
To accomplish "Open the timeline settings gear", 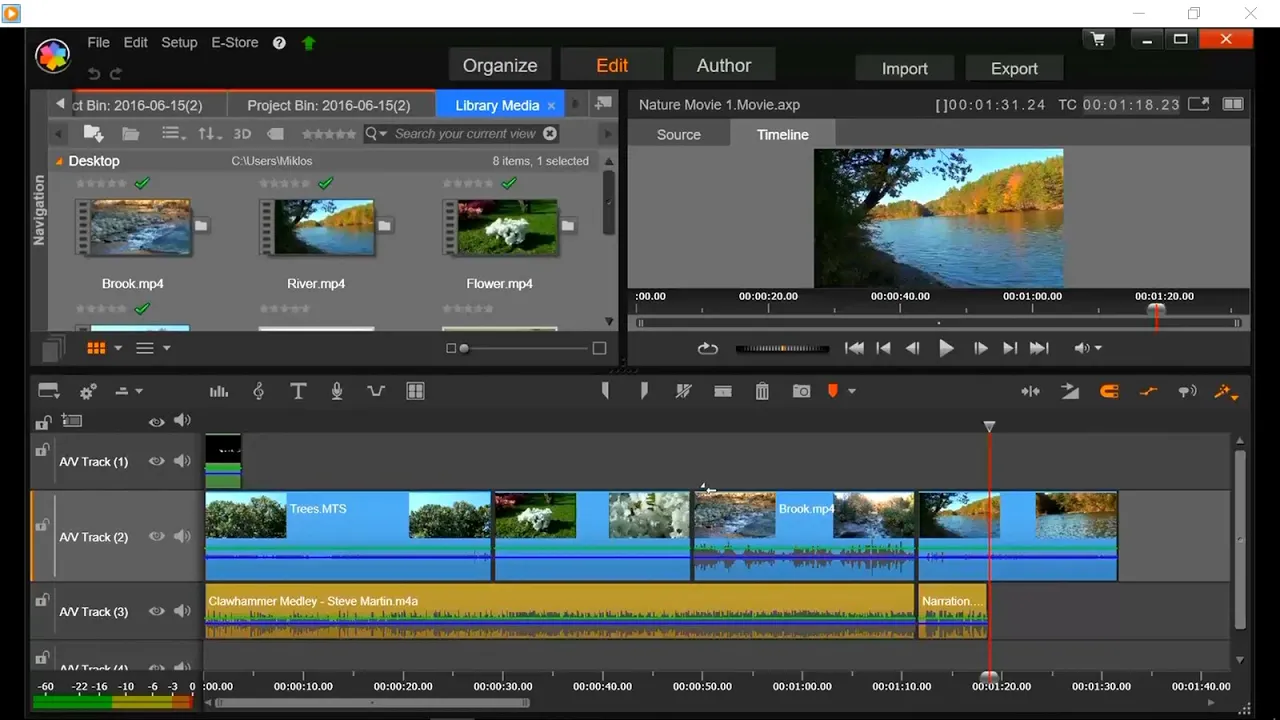I will (88, 392).
